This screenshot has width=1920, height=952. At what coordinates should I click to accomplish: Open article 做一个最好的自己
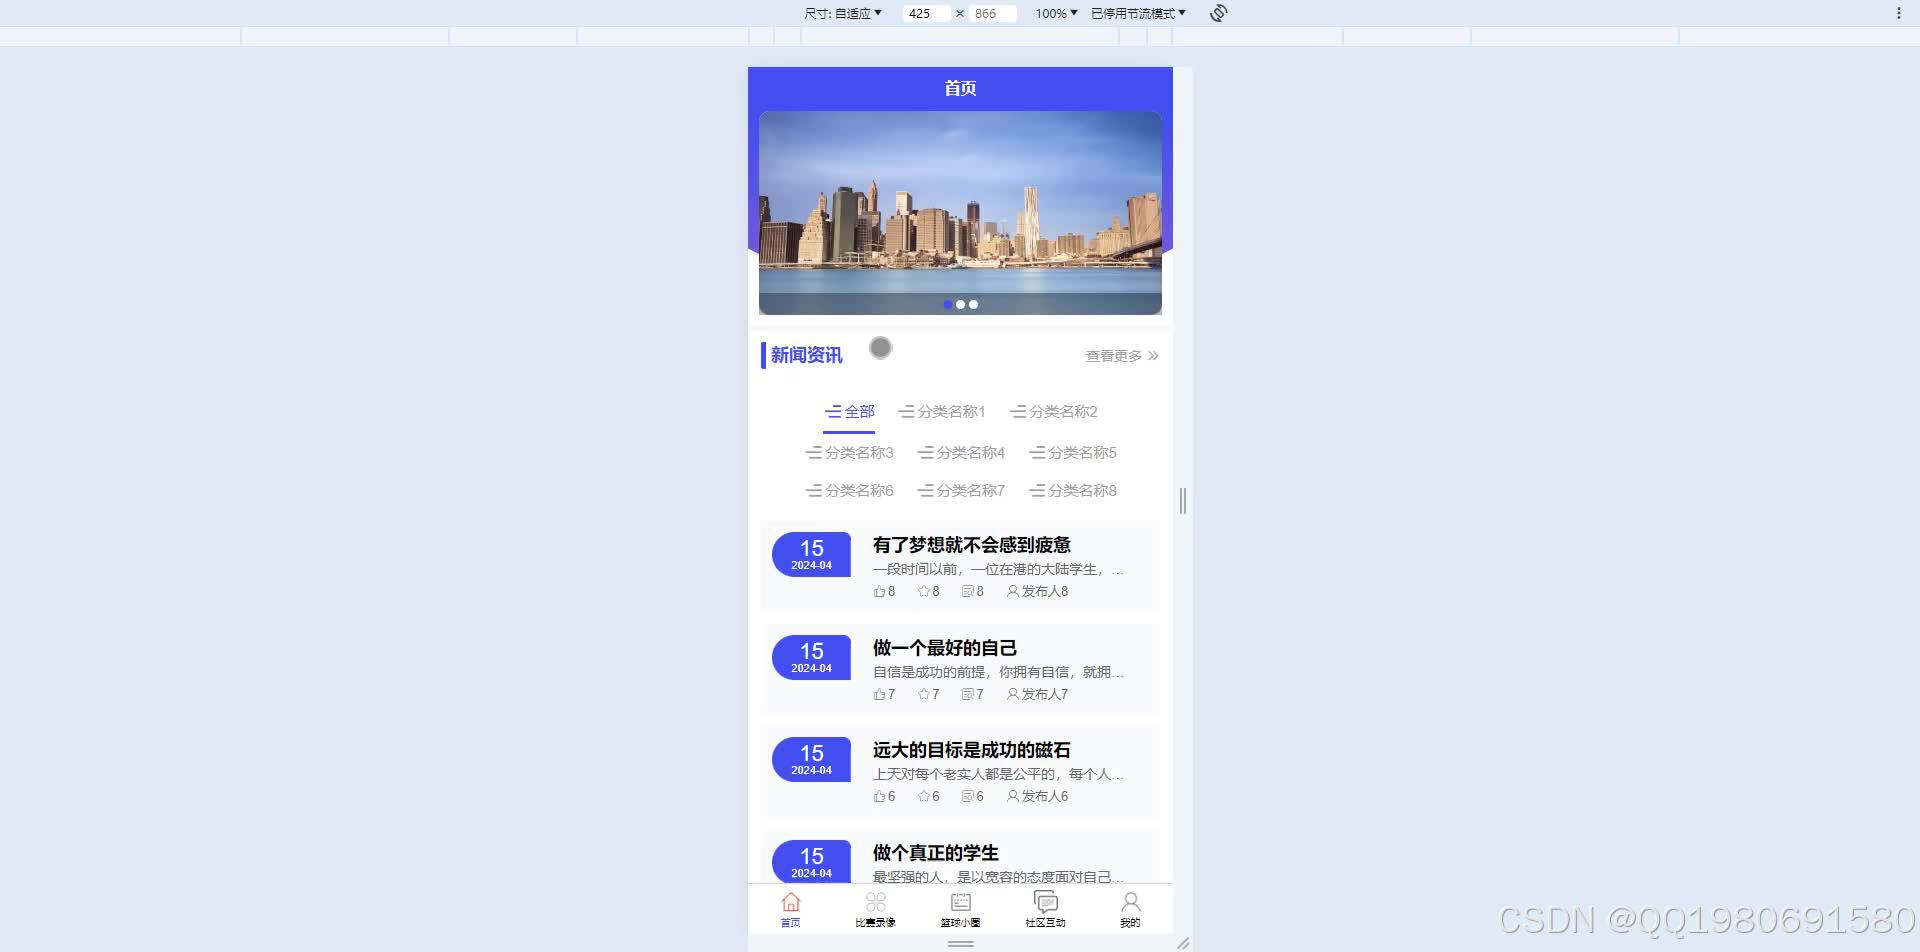point(944,648)
